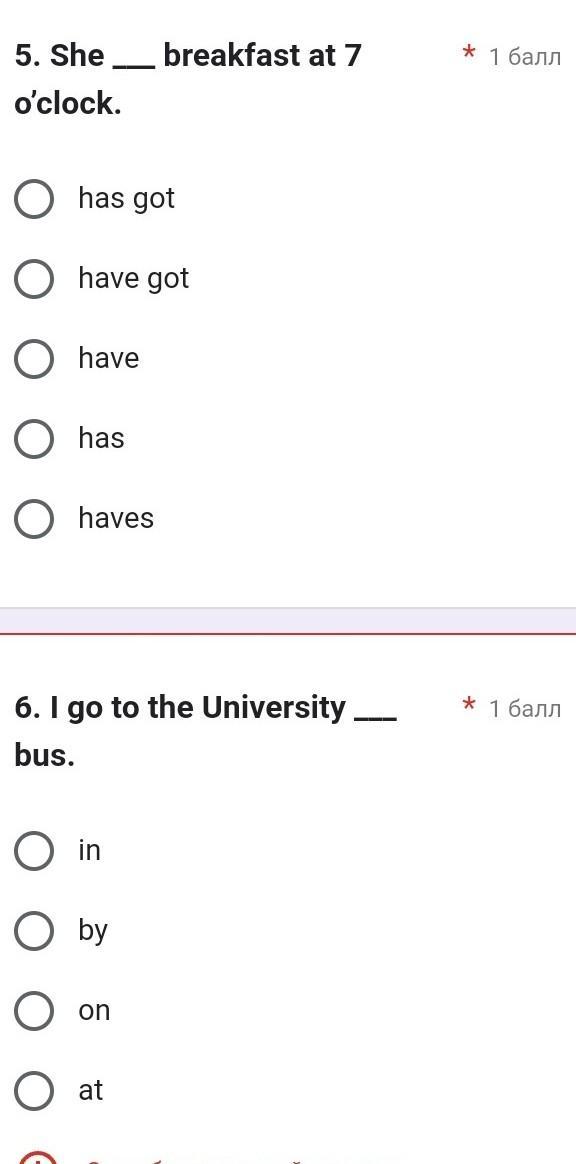The image size is (576, 1164).
Task: Click the red required asterisk on question 6
Action: [468, 705]
